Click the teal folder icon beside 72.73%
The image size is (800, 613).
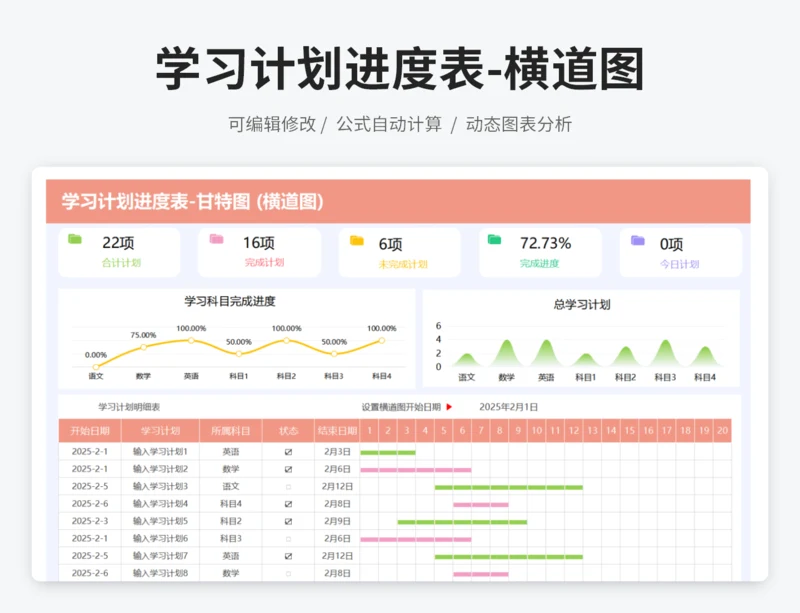(x=494, y=239)
